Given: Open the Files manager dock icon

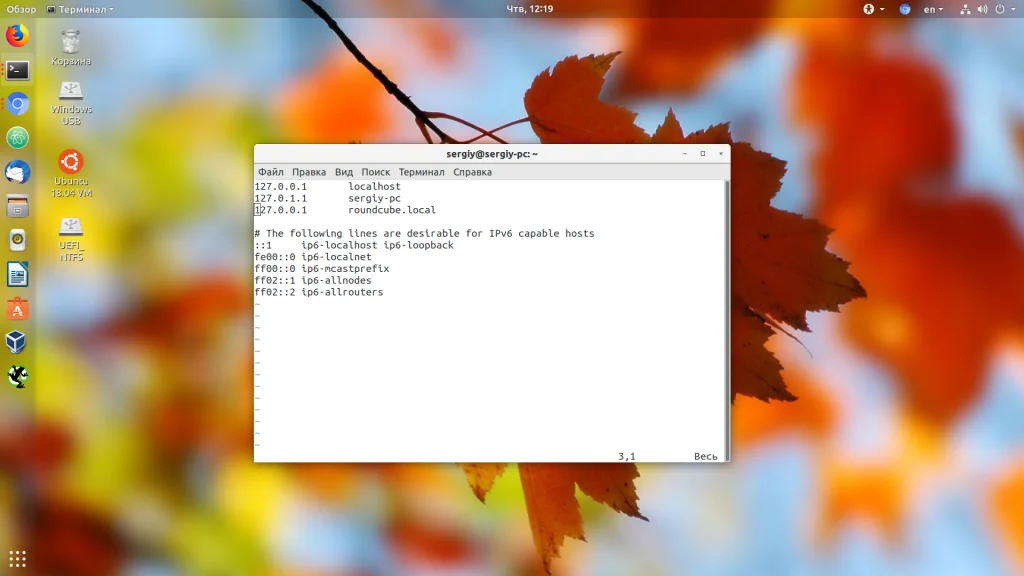Looking at the screenshot, I should pos(18,206).
